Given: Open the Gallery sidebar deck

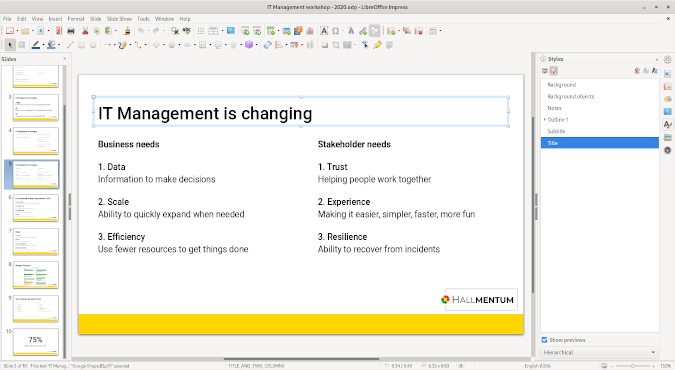Looking at the screenshot, I should (x=668, y=138).
